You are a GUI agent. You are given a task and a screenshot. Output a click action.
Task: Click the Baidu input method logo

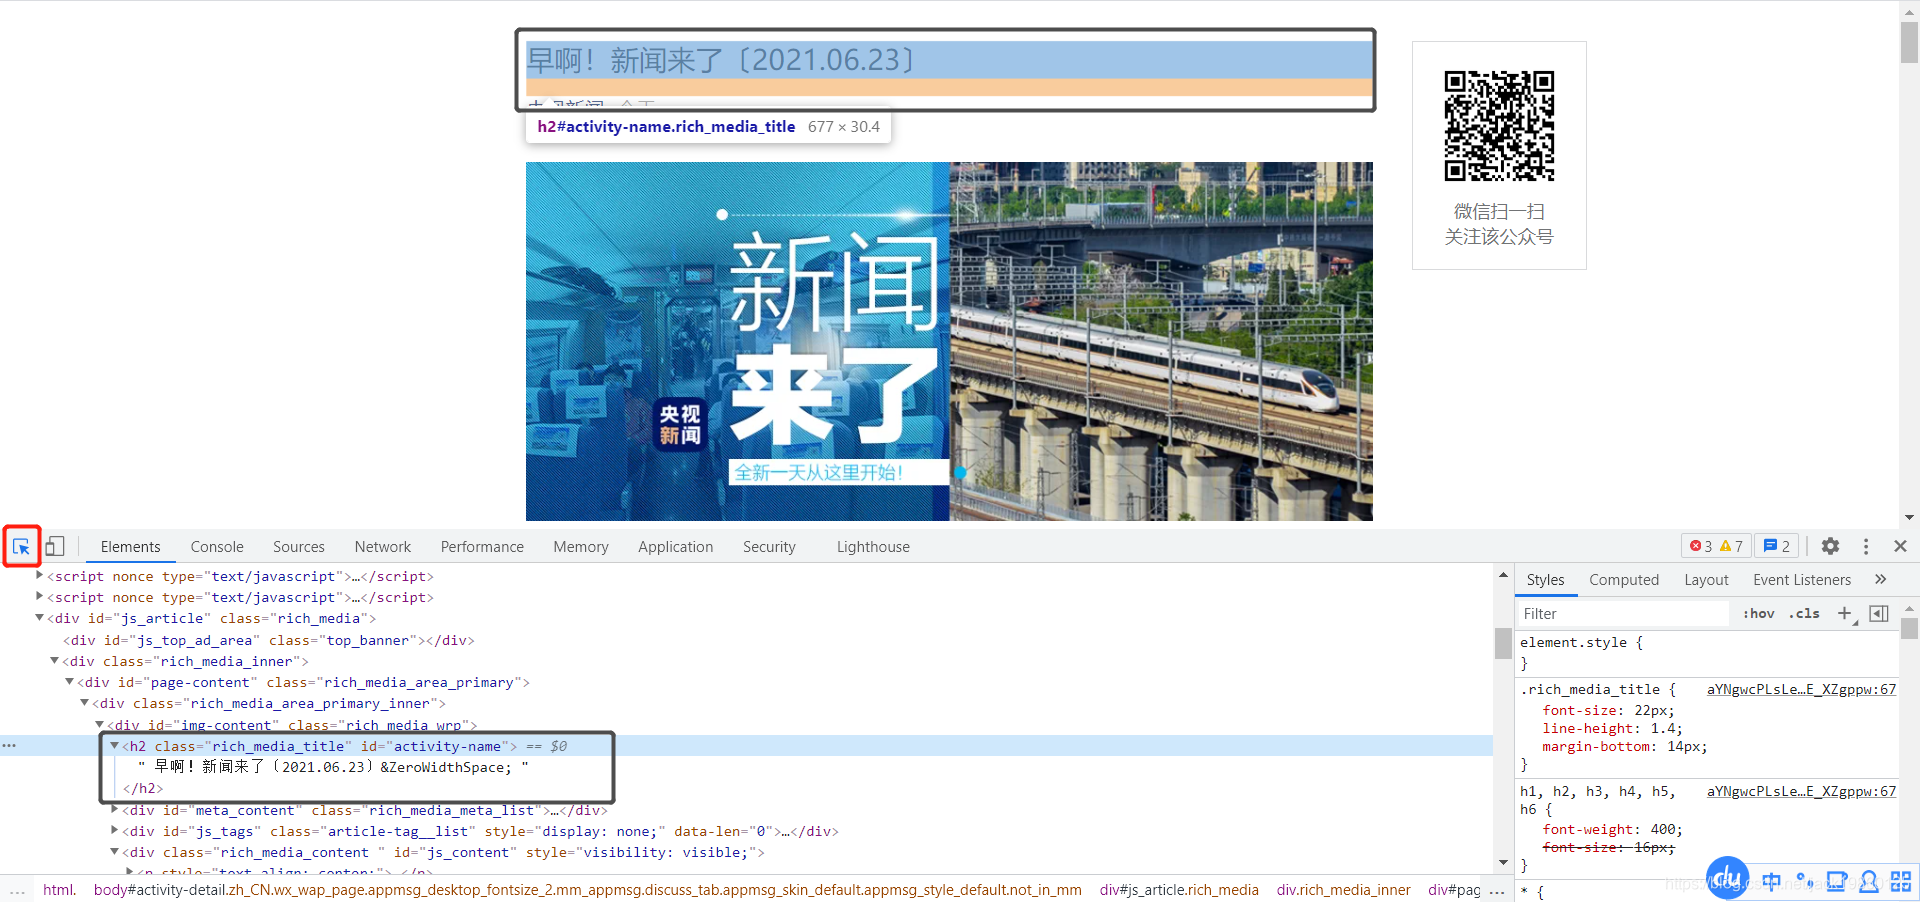pos(1727,878)
